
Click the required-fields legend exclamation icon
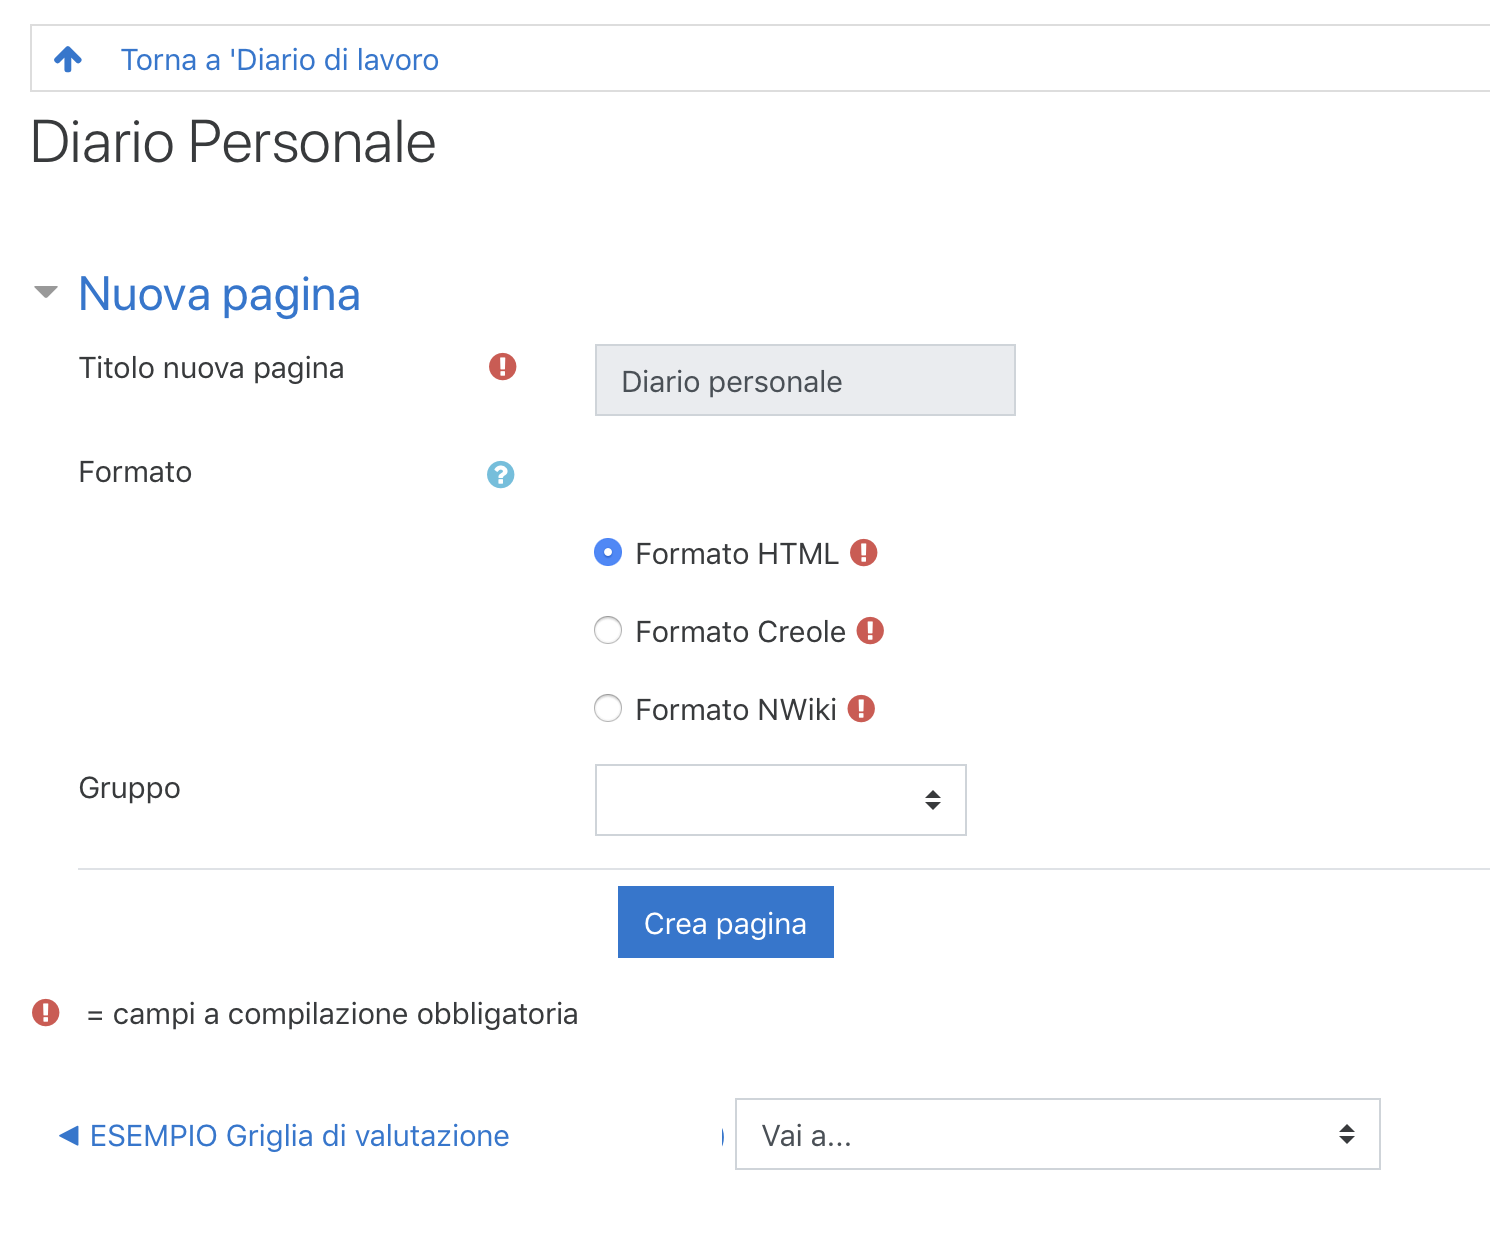(46, 1013)
